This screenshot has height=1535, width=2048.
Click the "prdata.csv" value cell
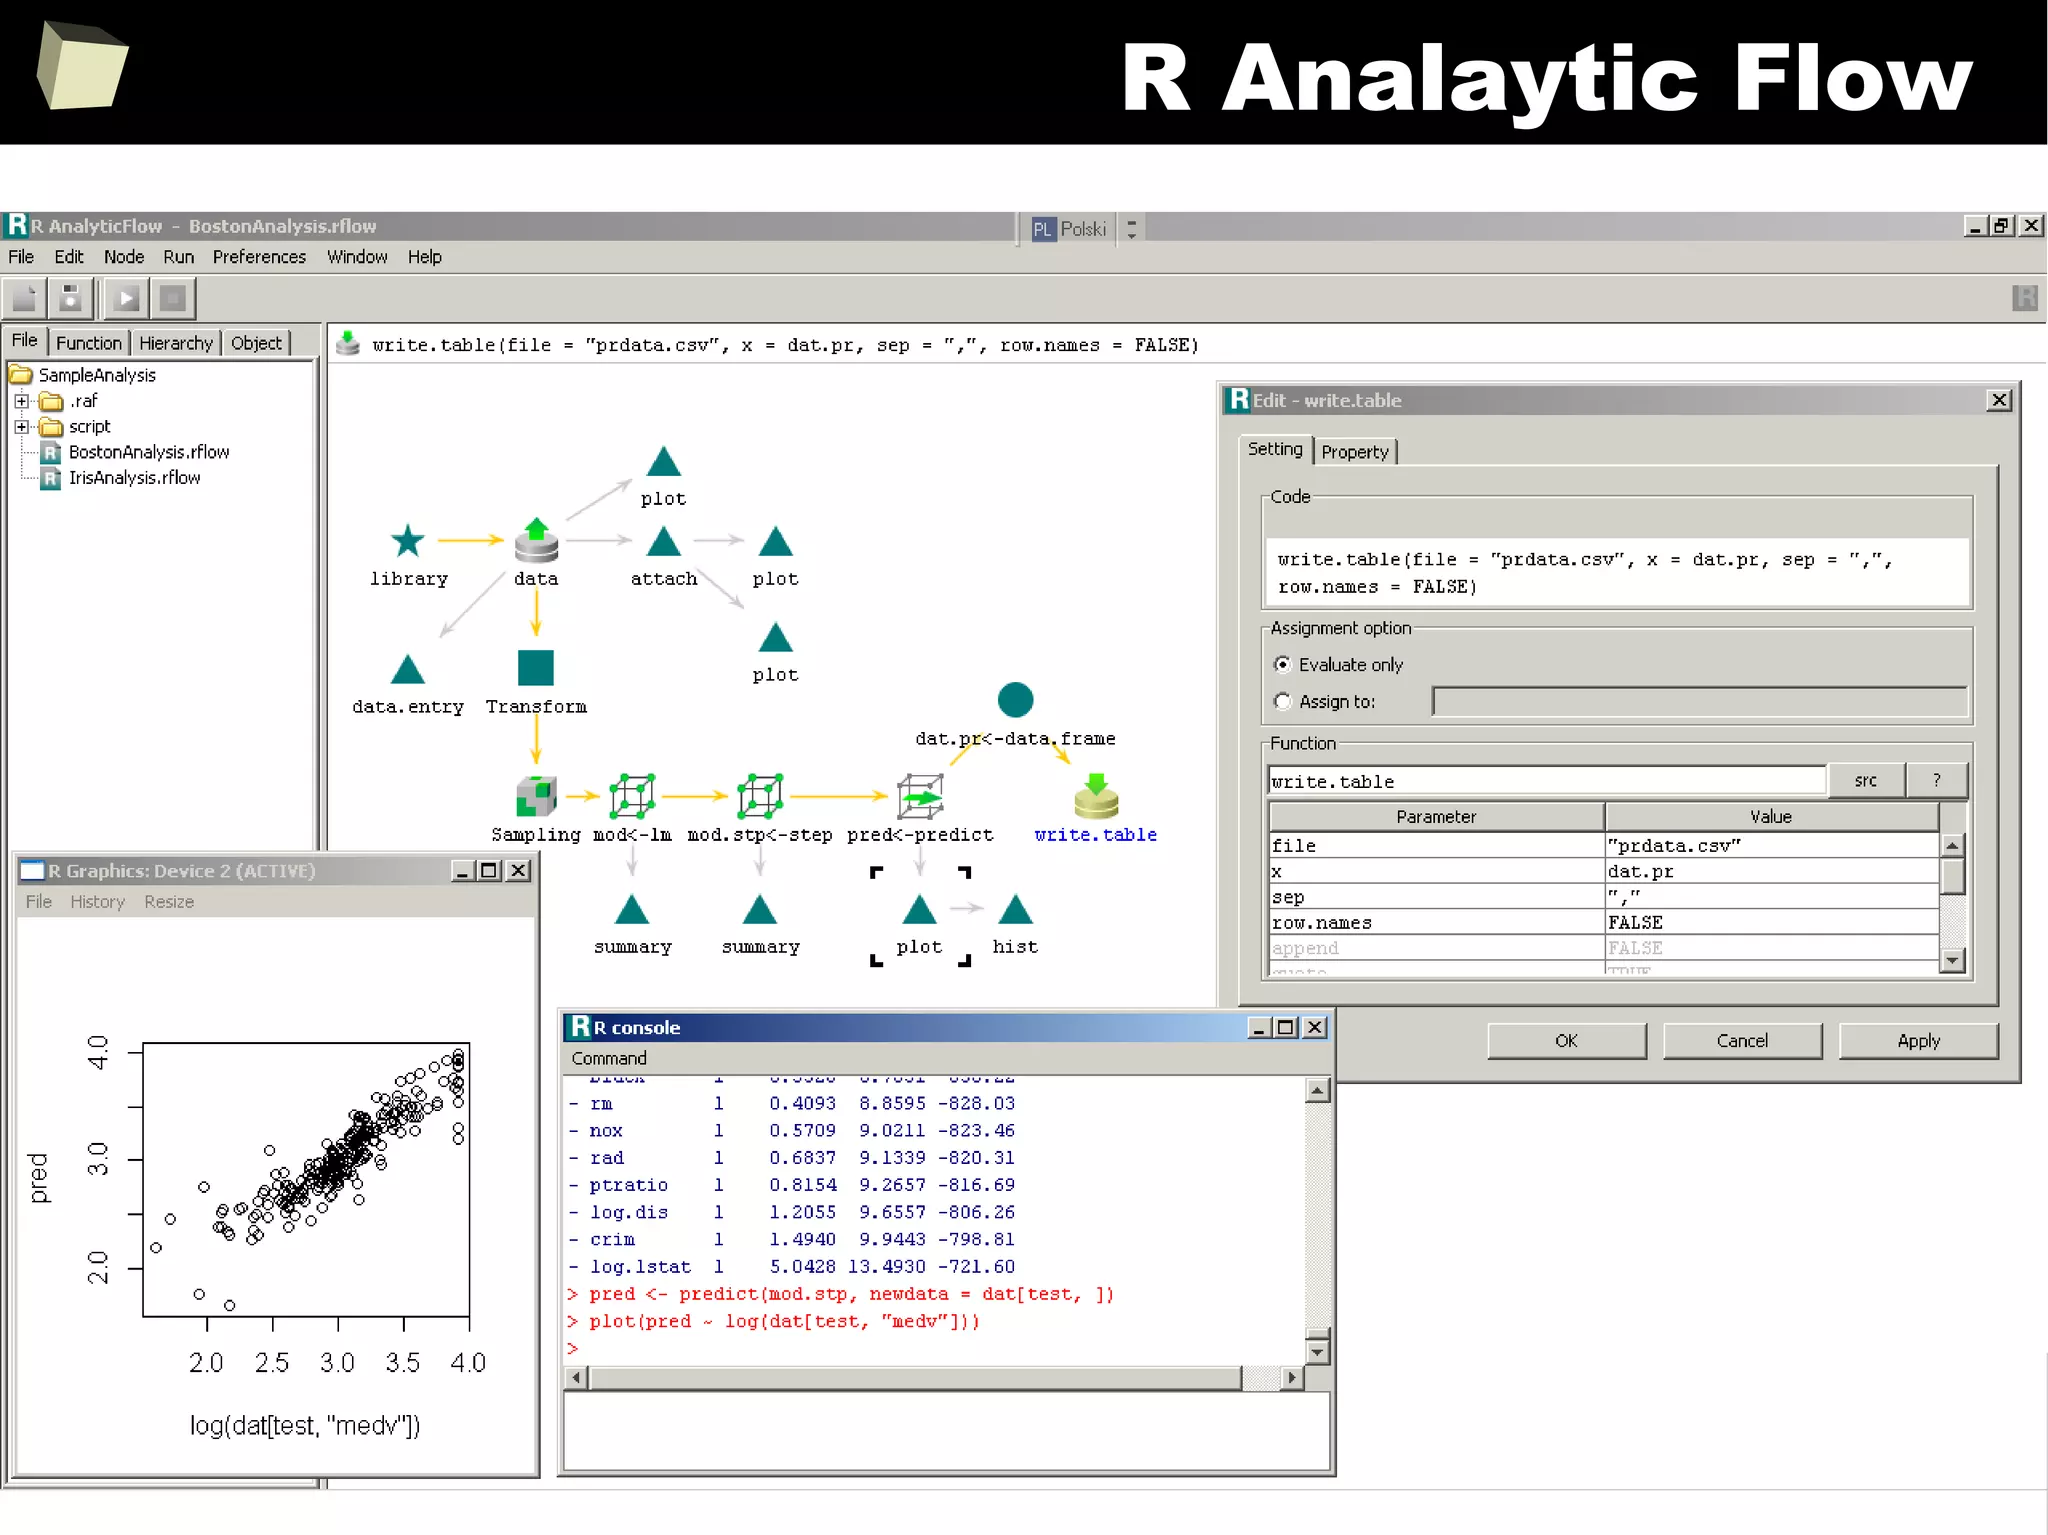click(x=1772, y=846)
